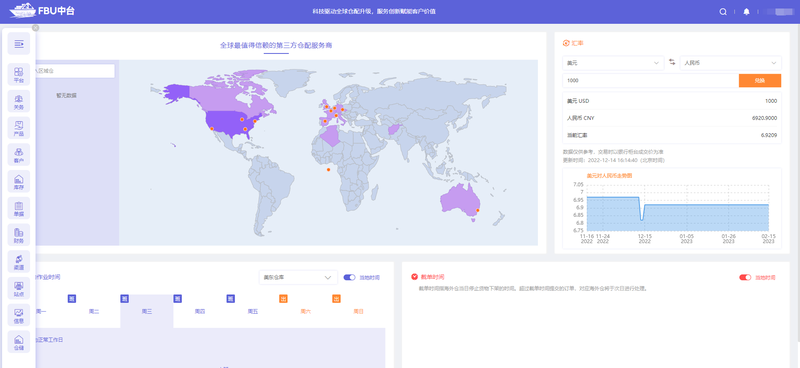The image size is (800, 368).
Task: Click the red 截单时间 icon
Action: pos(414,277)
